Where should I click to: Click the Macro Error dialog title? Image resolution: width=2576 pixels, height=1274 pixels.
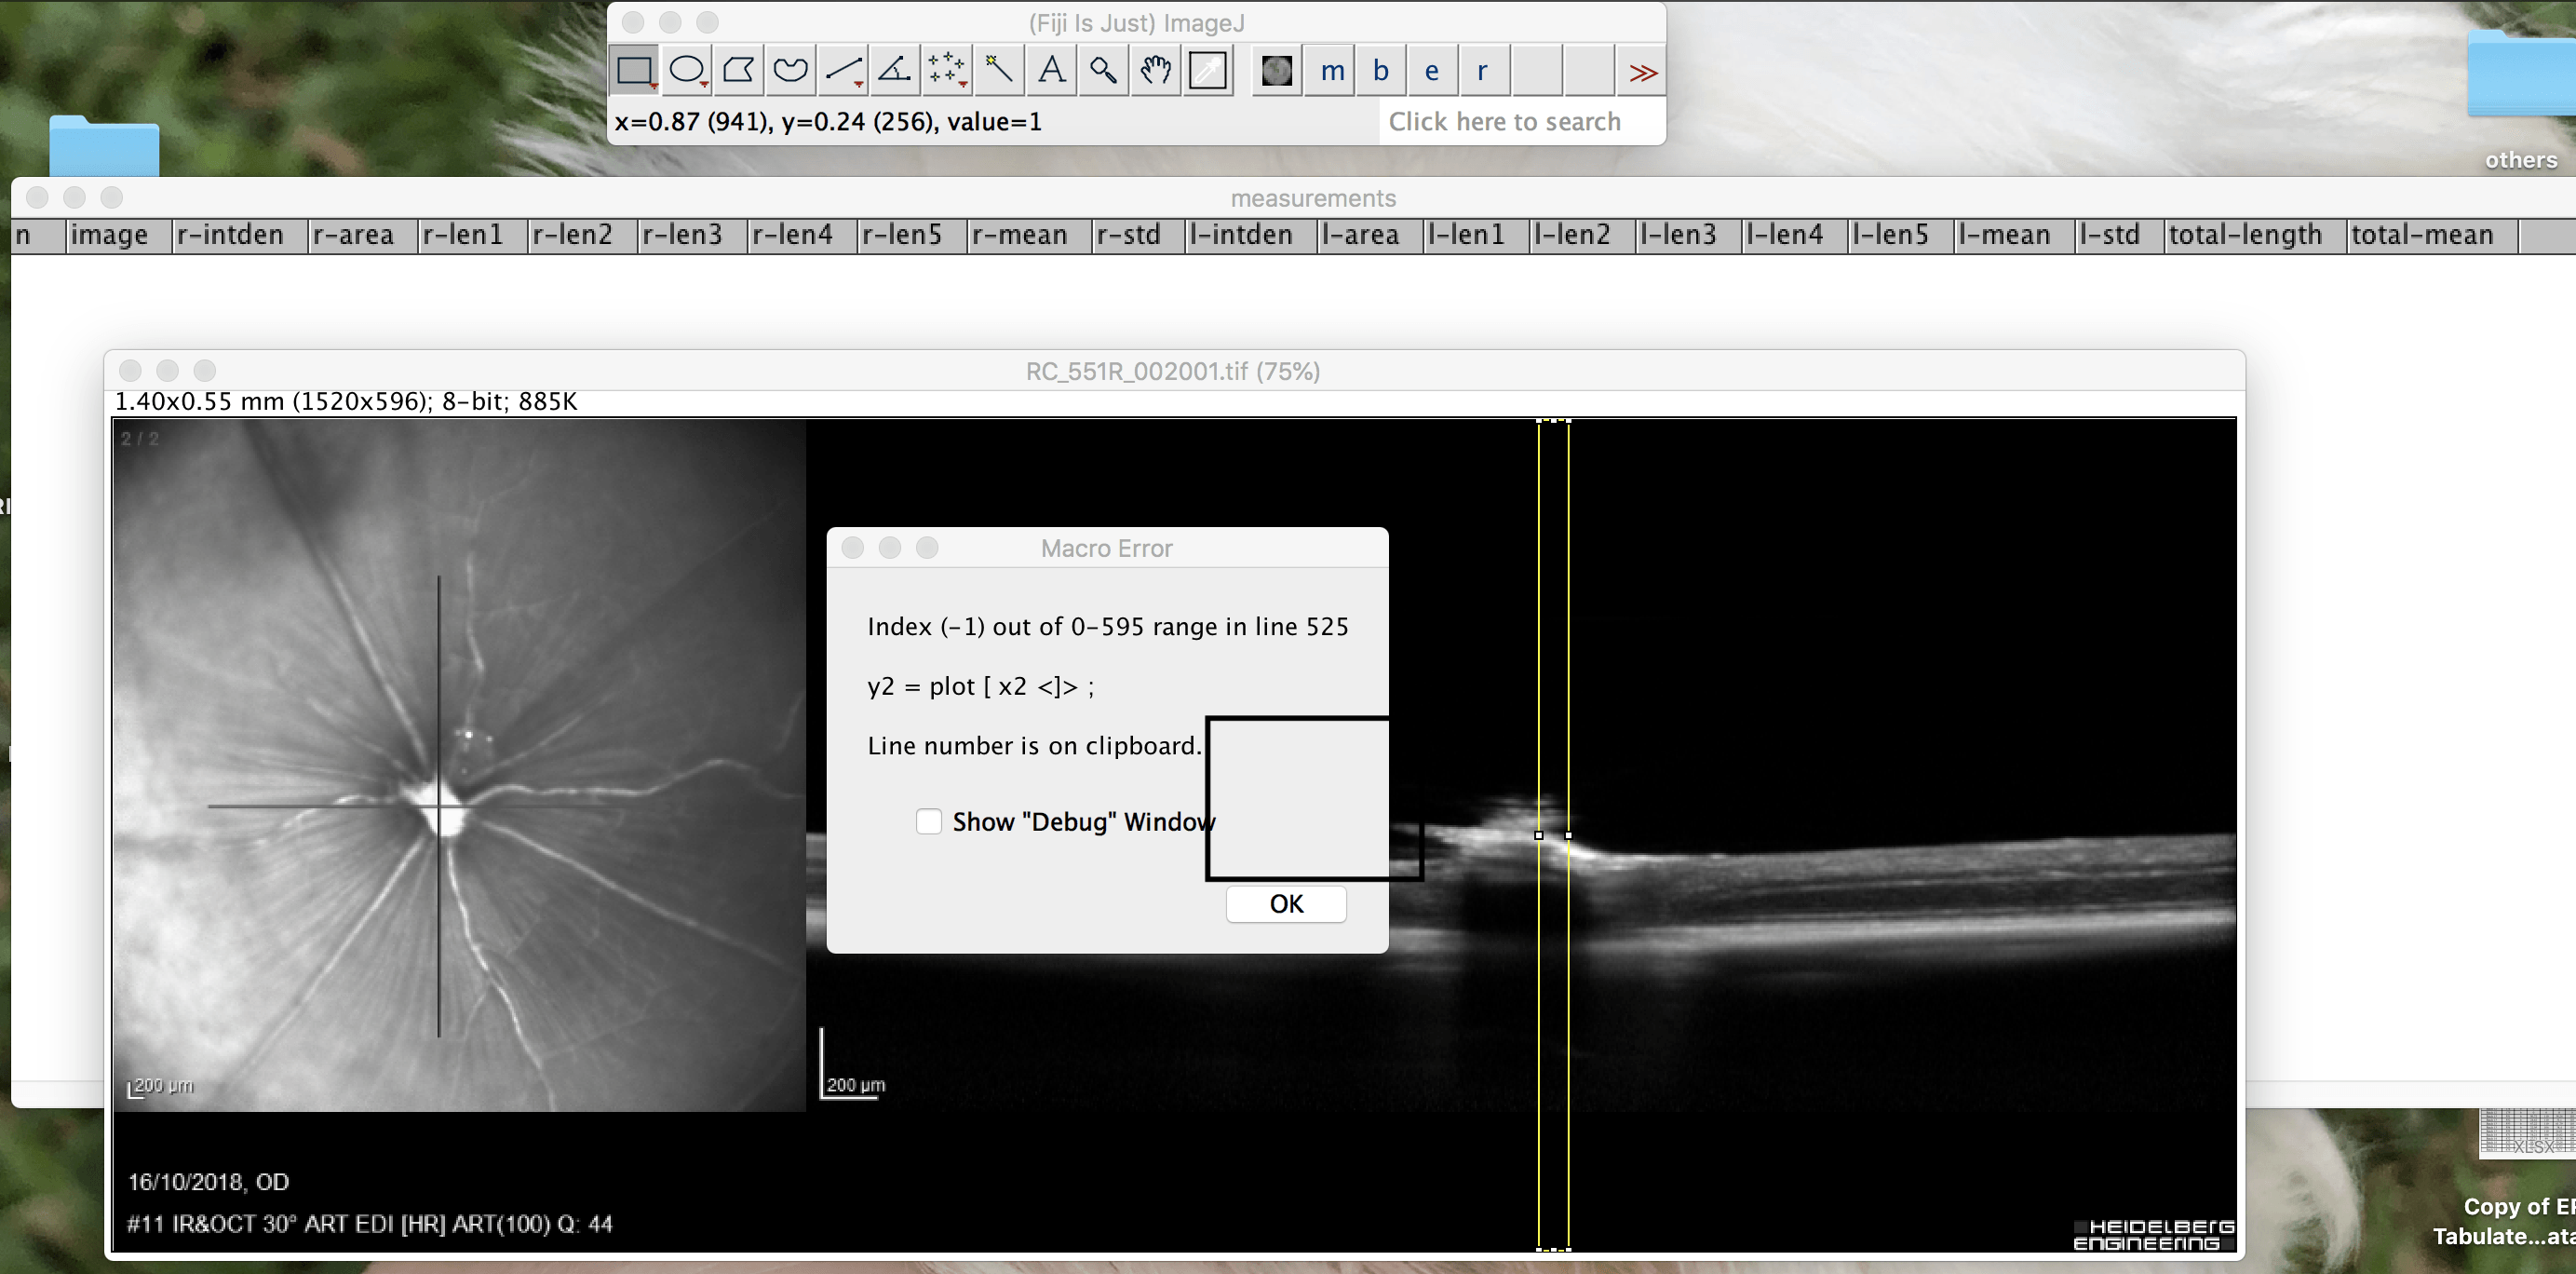pos(1106,548)
